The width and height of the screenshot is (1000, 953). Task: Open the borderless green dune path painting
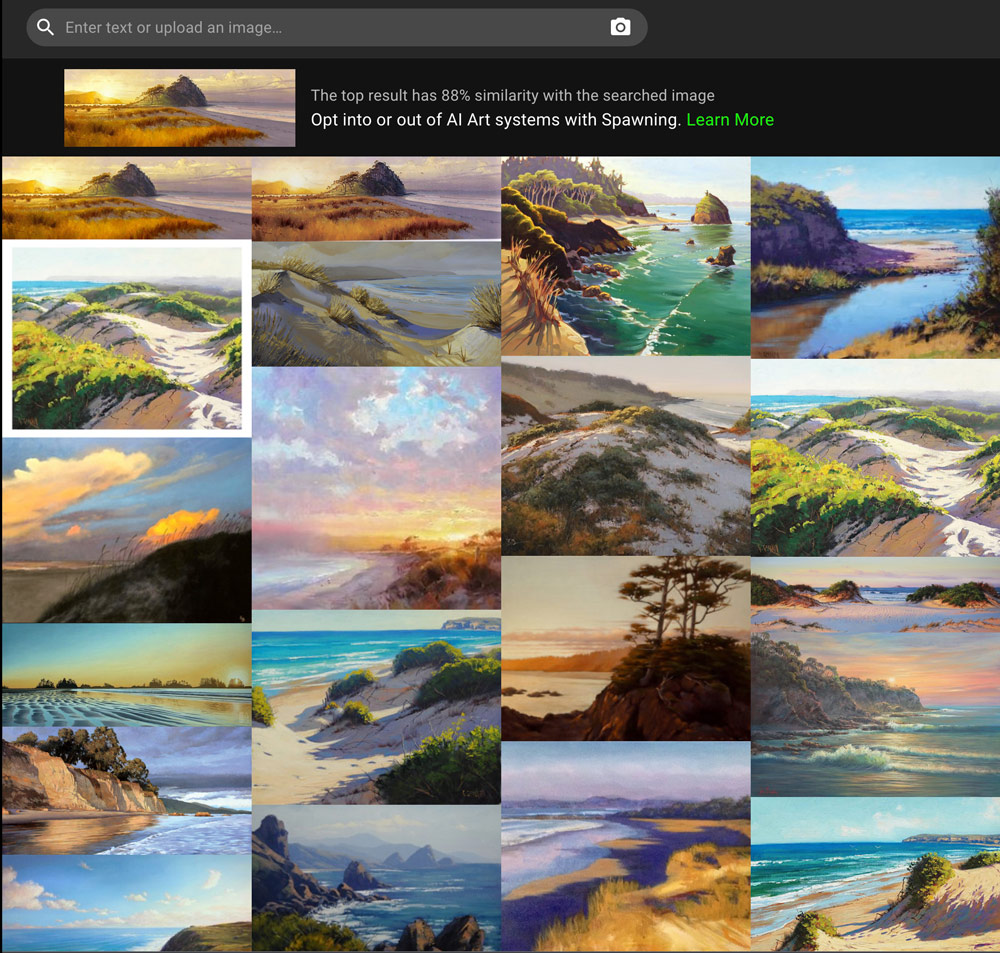coord(875,458)
